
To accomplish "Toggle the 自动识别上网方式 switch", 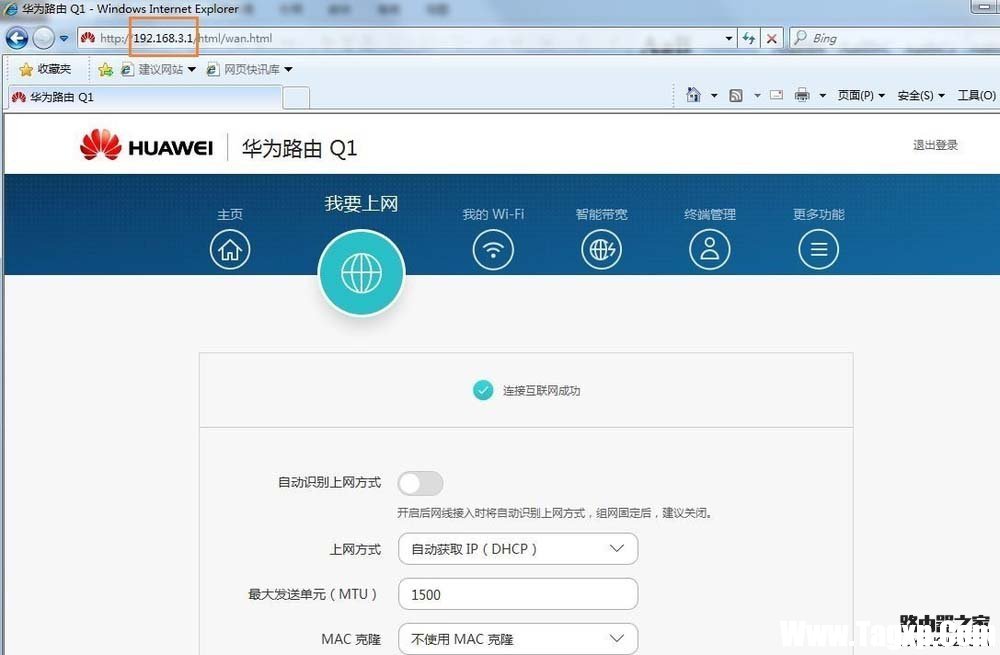I will (x=420, y=483).
